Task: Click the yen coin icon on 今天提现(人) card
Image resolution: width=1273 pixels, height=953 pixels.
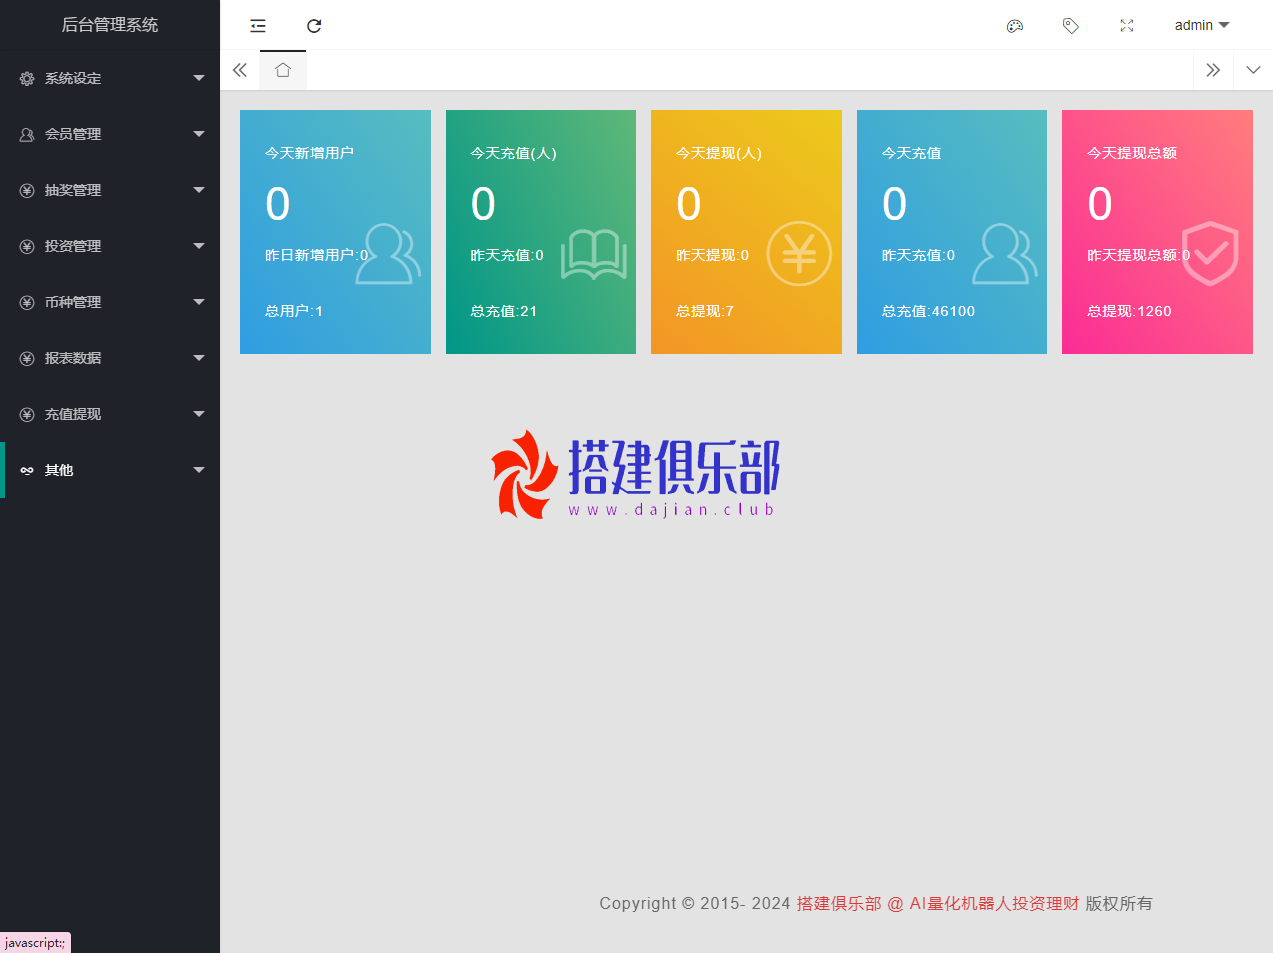Action: click(x=799, y=254)
